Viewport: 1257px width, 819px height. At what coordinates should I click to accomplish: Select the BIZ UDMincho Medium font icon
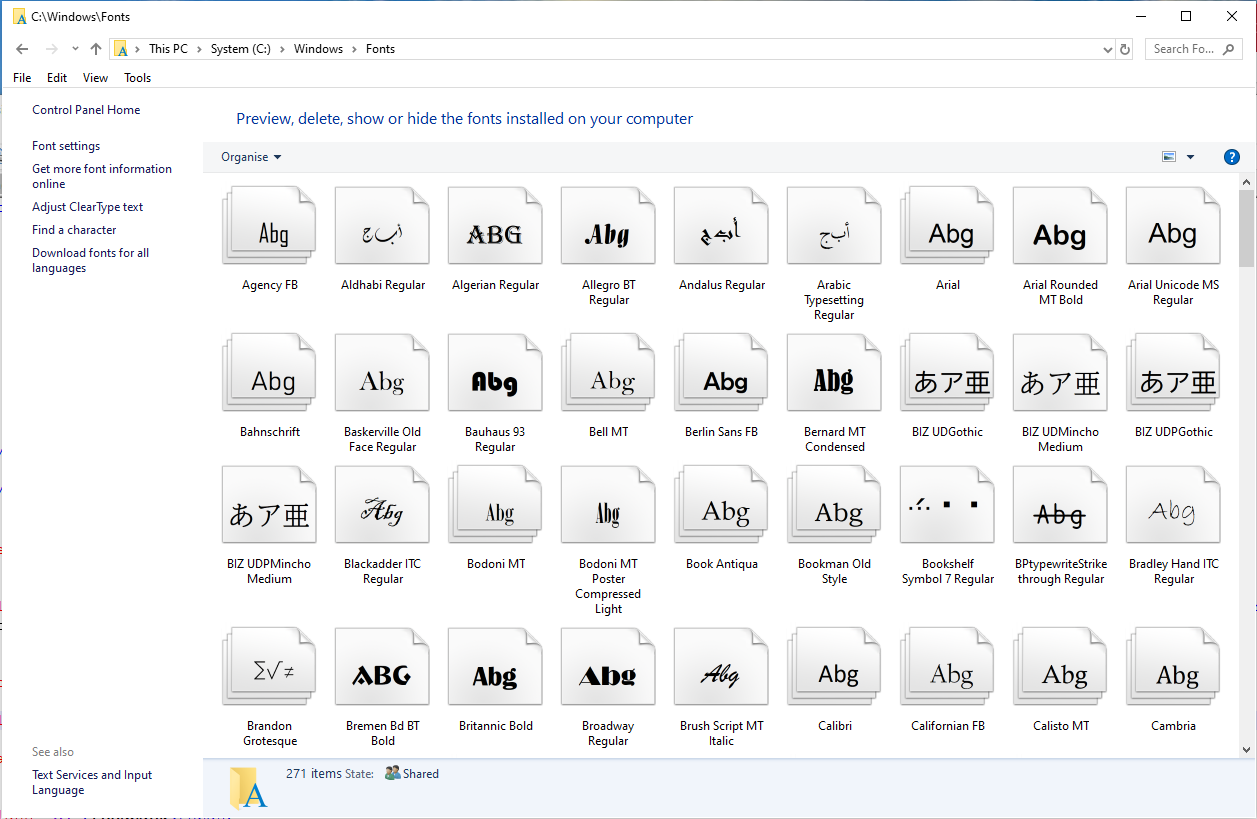coord(1060,374)
